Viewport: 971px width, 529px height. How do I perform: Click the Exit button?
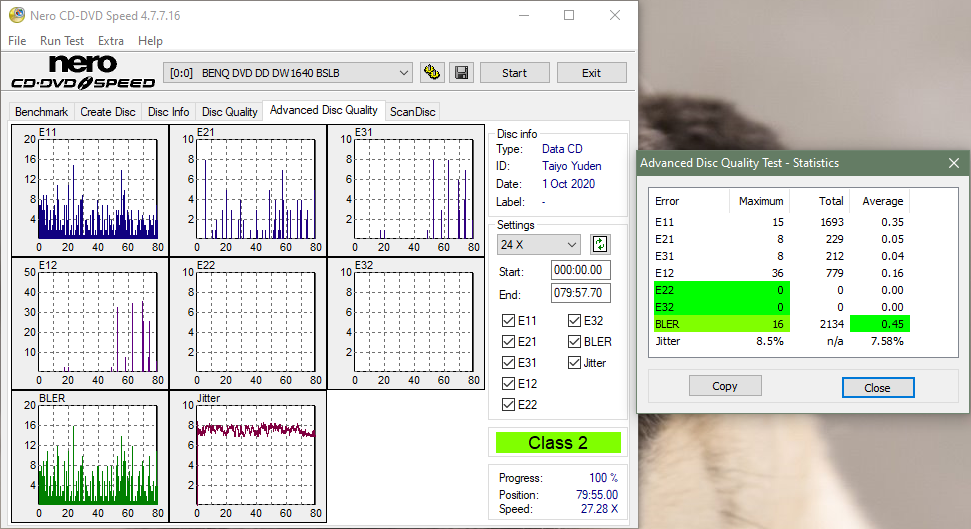pos(591,72)
